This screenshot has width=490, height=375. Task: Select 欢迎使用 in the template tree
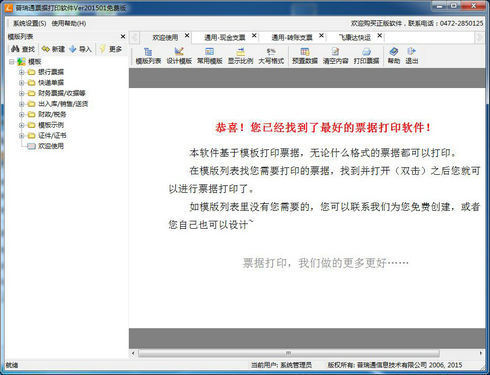(x=51, y=146)
